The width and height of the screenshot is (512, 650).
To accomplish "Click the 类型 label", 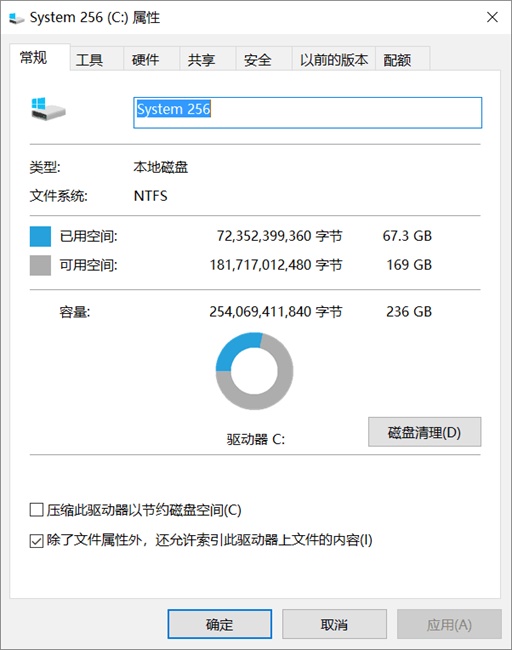I will 45,167.
